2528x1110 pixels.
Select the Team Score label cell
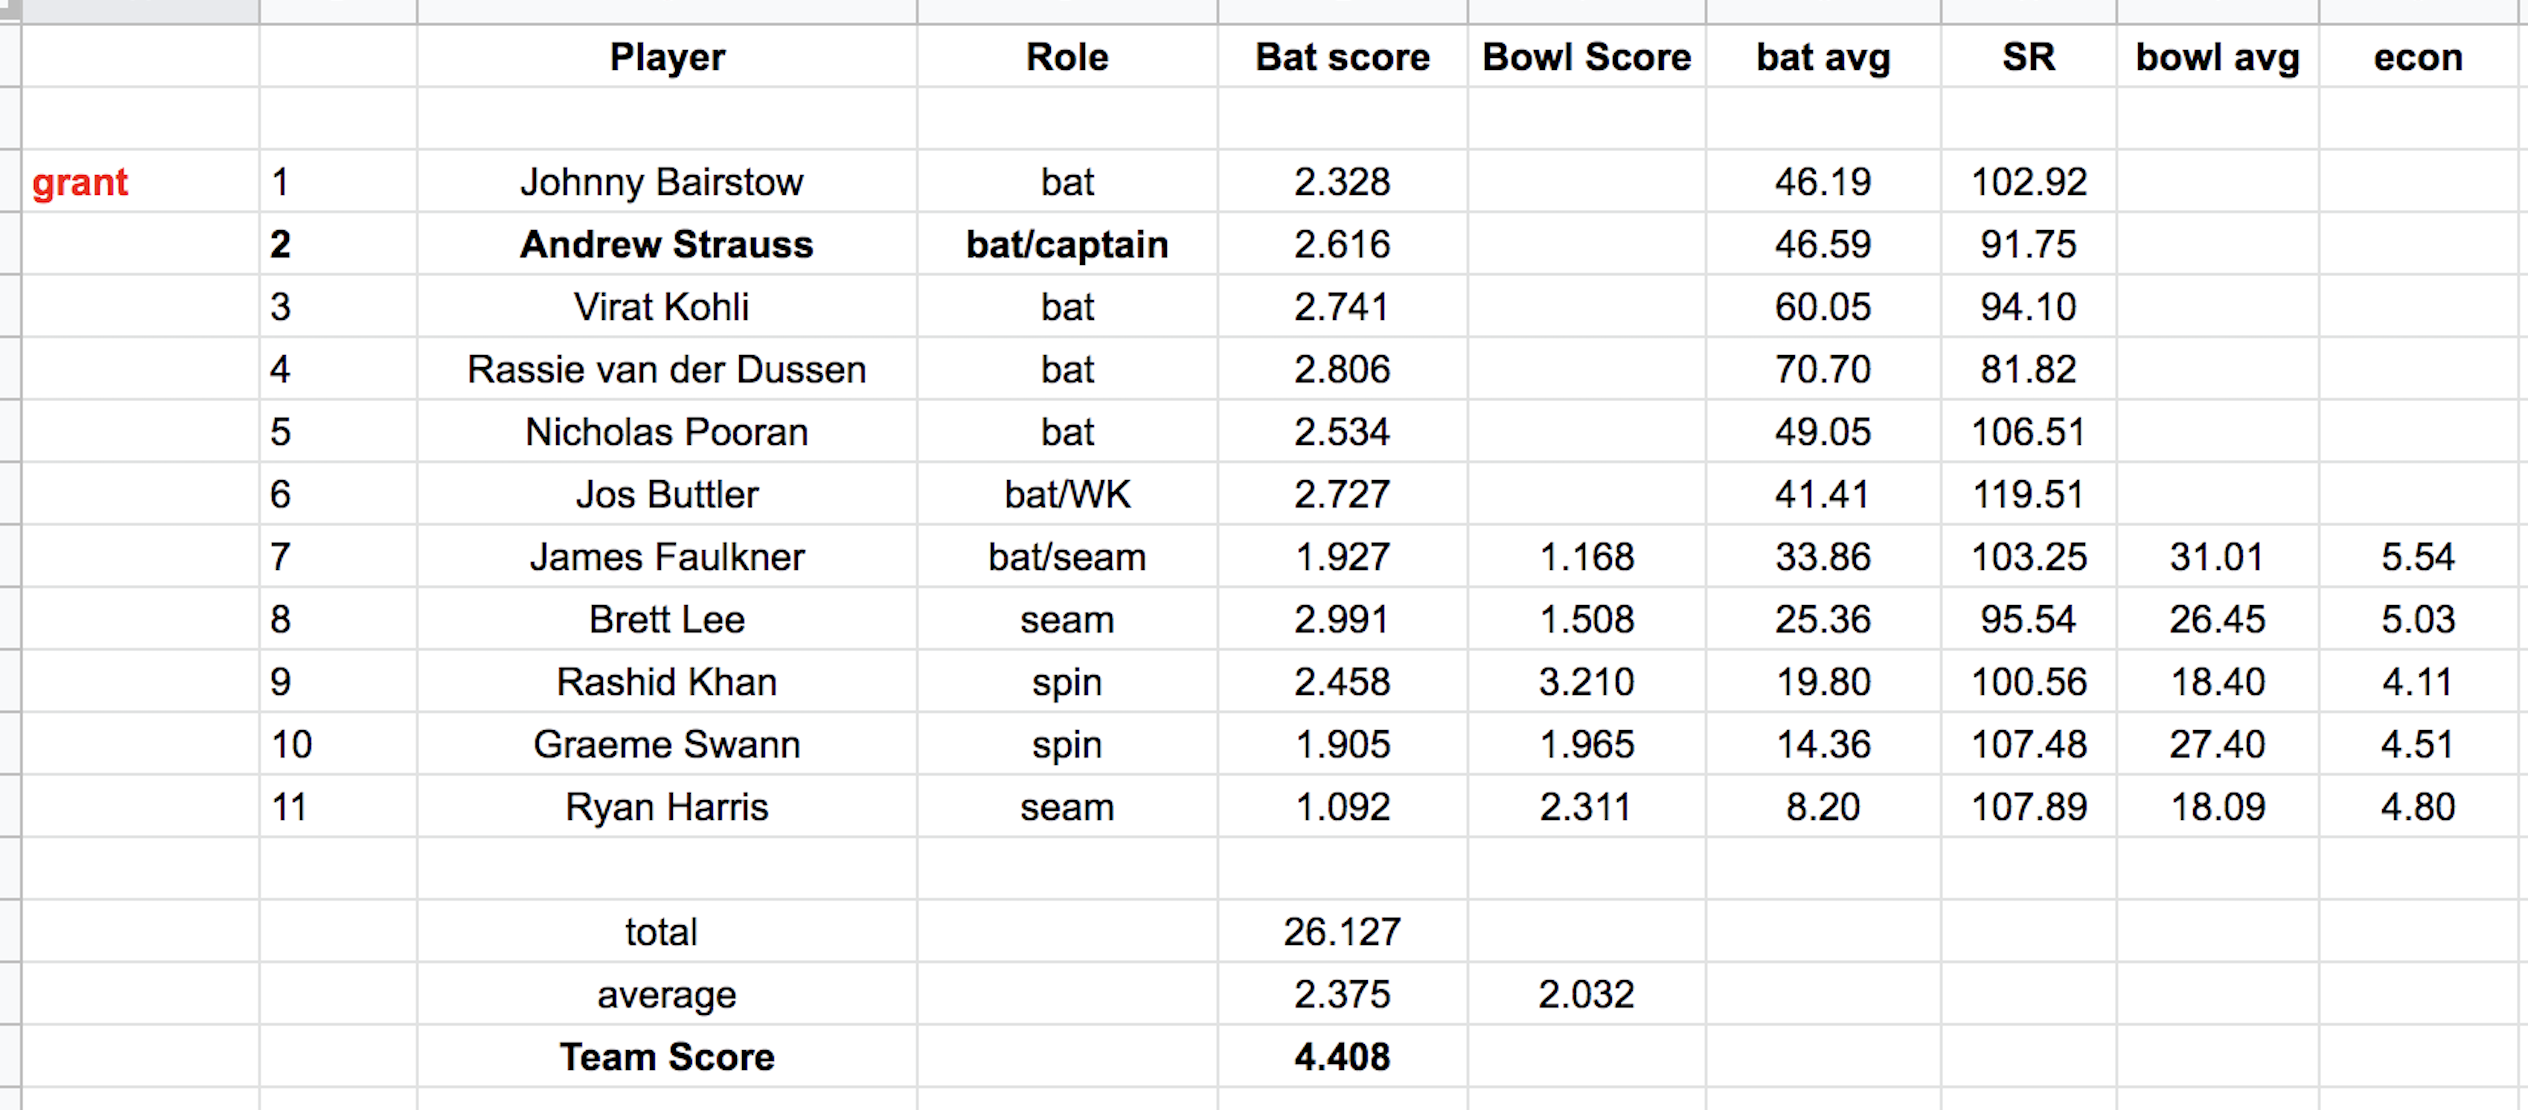666,1057
